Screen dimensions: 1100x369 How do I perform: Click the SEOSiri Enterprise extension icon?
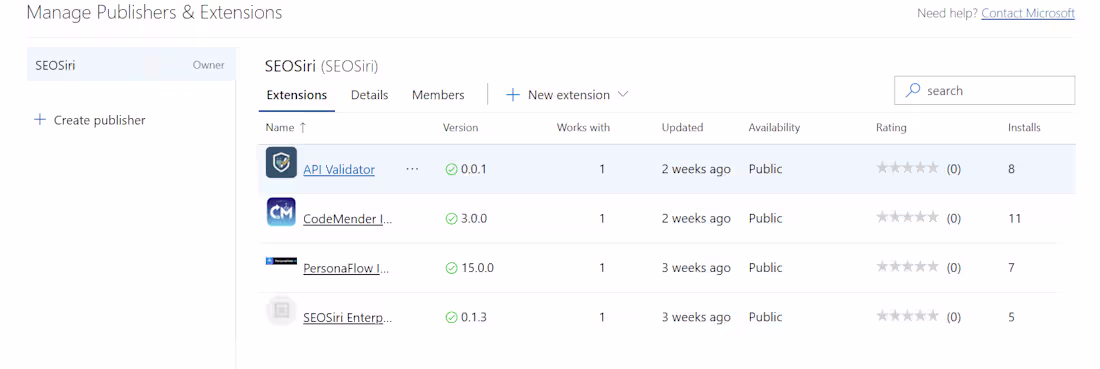coord(281,311)
